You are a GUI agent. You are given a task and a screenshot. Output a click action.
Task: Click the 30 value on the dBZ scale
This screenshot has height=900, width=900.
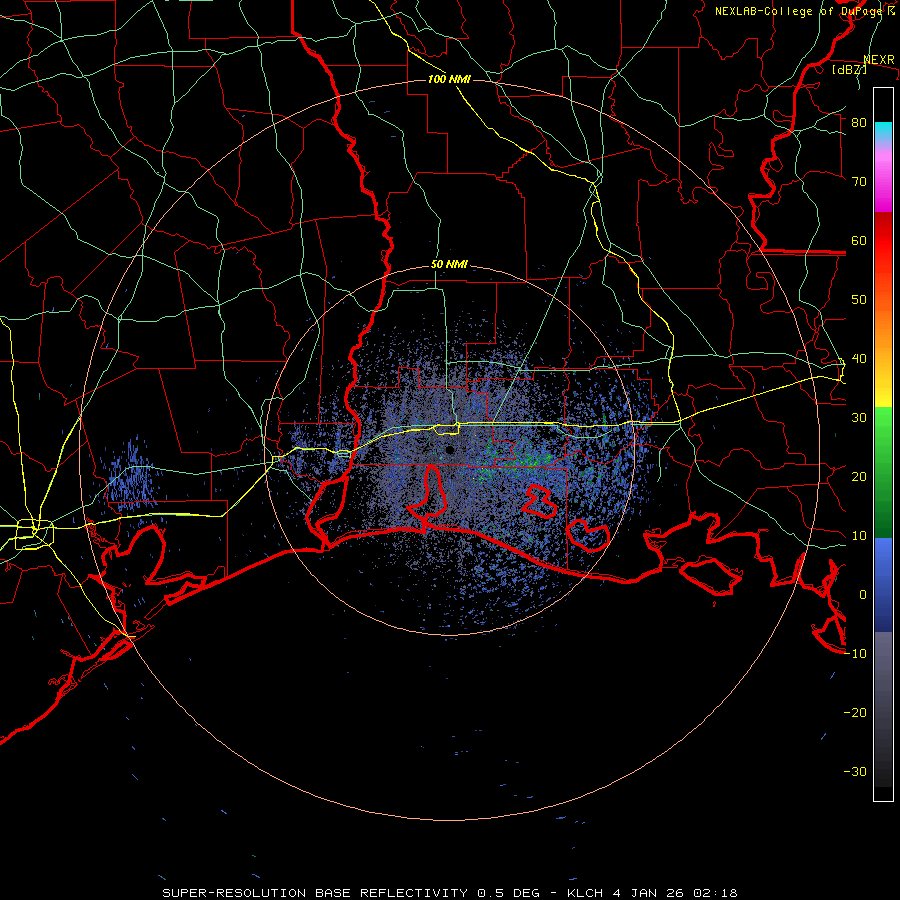859,418
